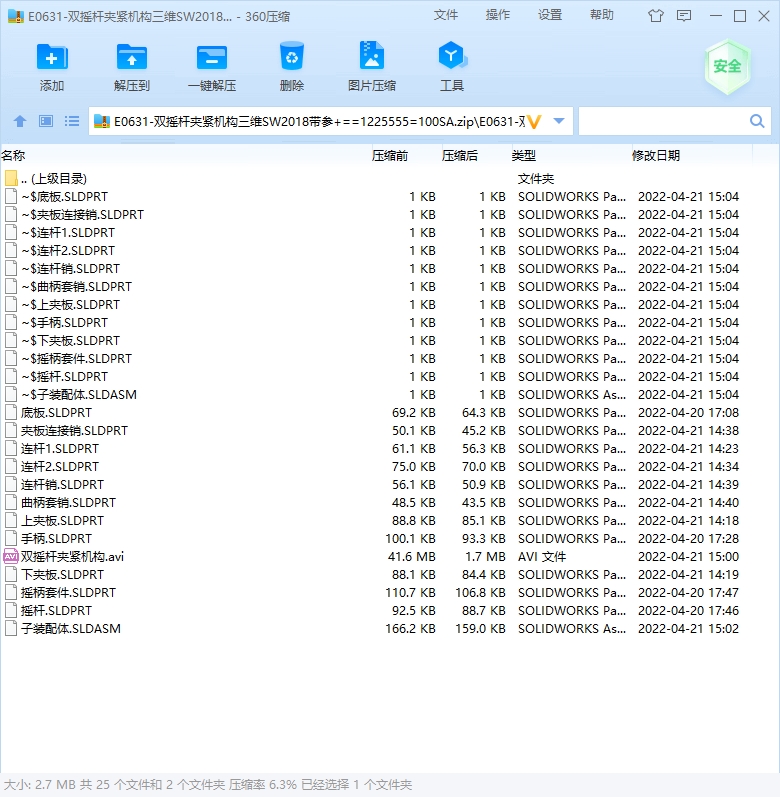This screenshot has width=780, height=797.
Task: Open the 操作 menu
Action: point(497,15)
